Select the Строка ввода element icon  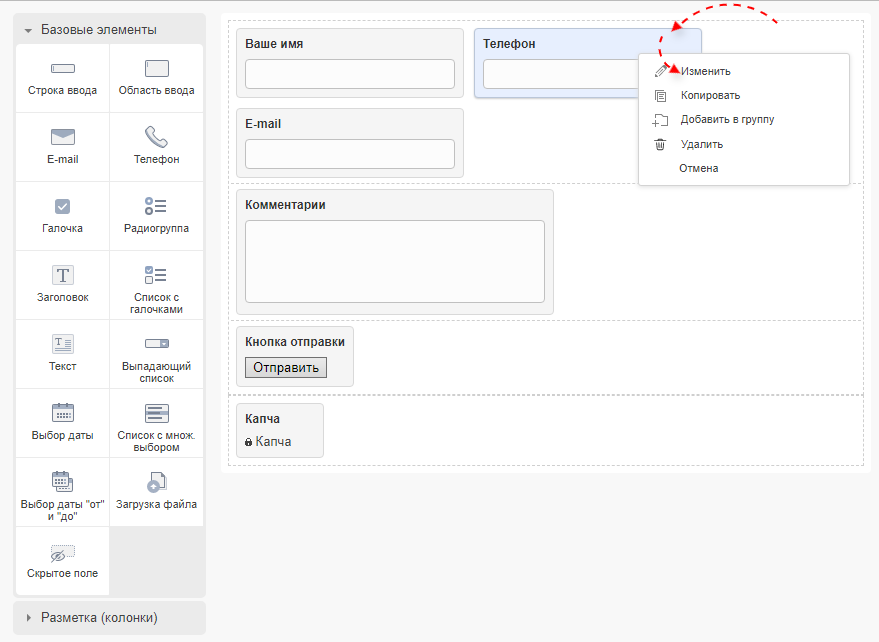click(x=62, y=69)
